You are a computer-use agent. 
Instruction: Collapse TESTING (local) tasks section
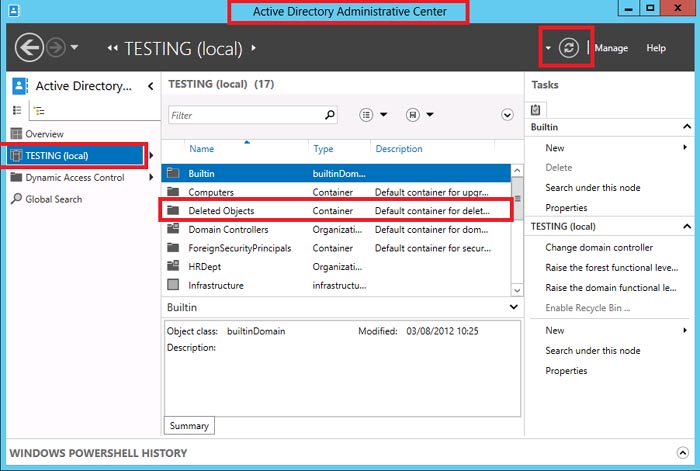(x=687, y=226)
